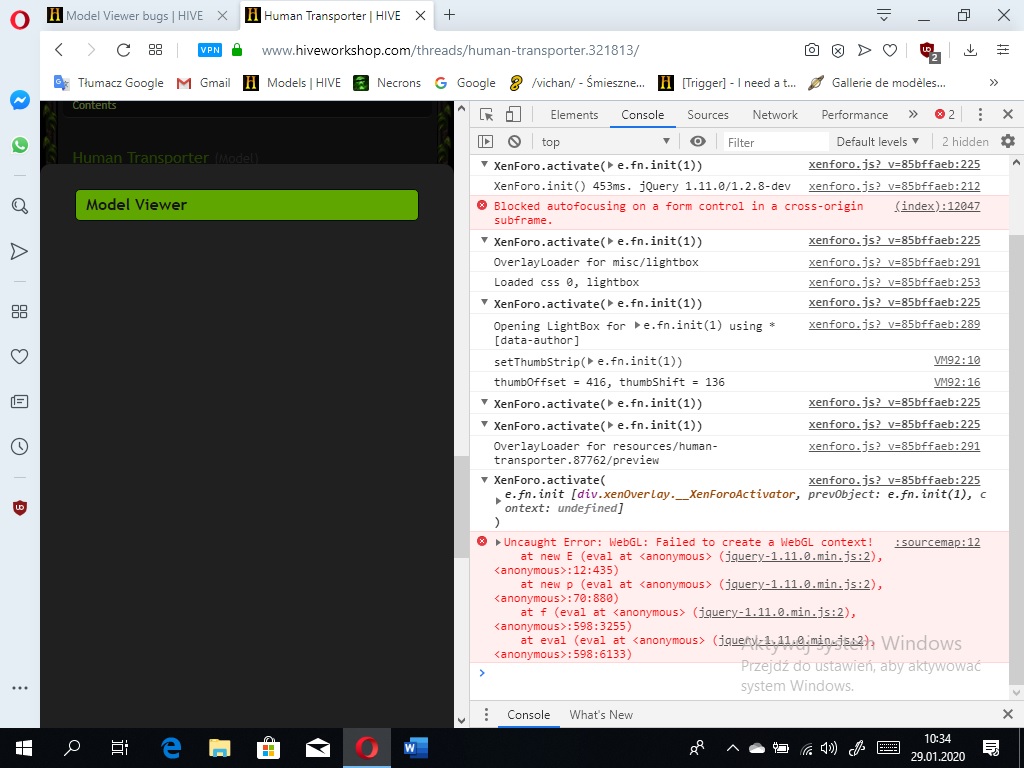Expand e.fn.init div.xenOverlay object
The width and height of the screenshot is (1024, 768).
tap(498, 501)
